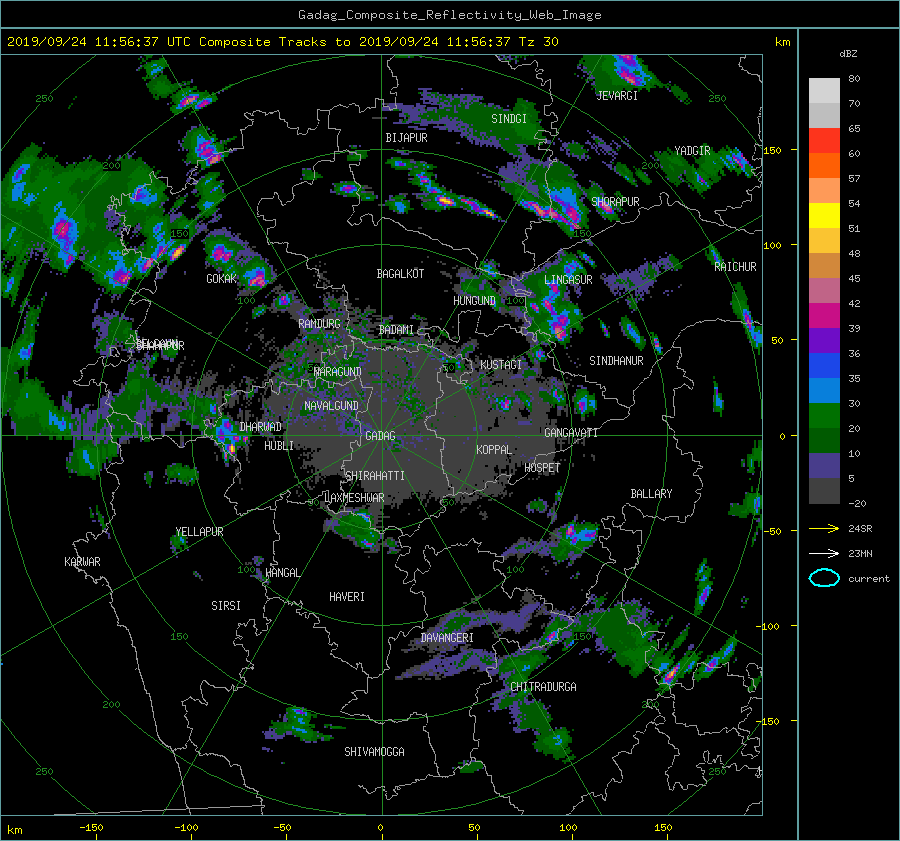Image resolution: width=900 pixels, height=841 pixels.
Task: Click the GANGAVATI city label
Action: (571, 433)
